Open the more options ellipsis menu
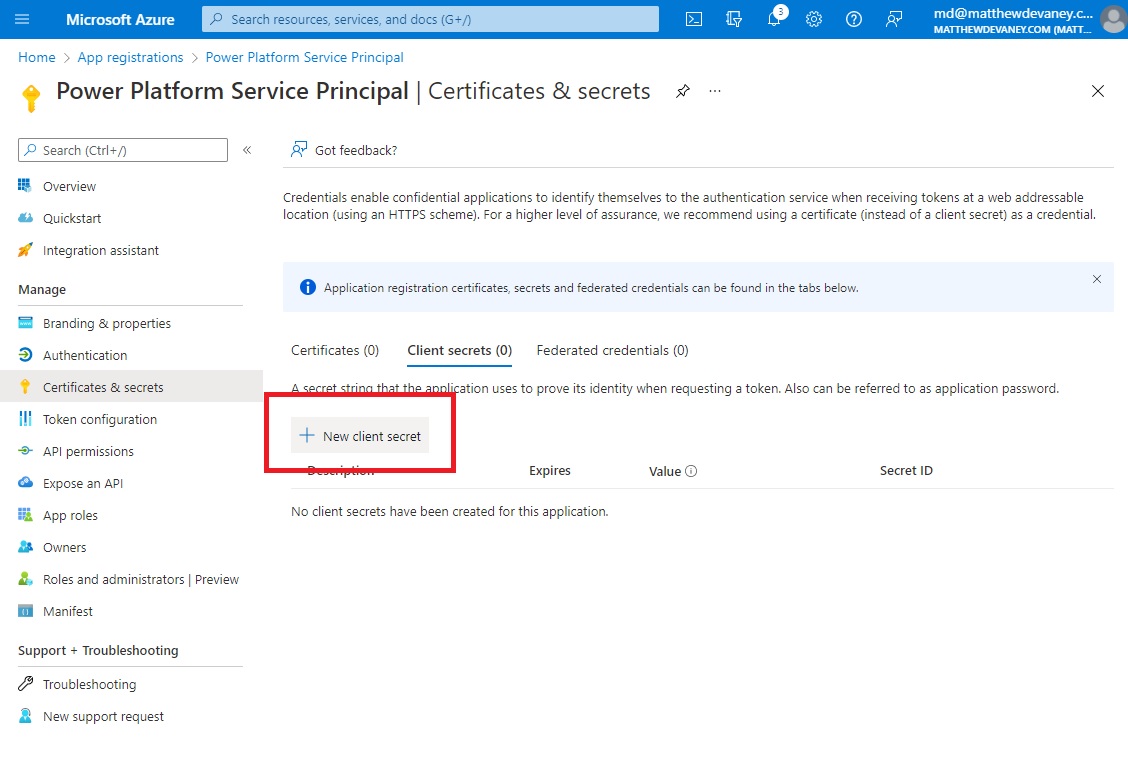This screenshot has width=1128, height=778. click(714, 91)
